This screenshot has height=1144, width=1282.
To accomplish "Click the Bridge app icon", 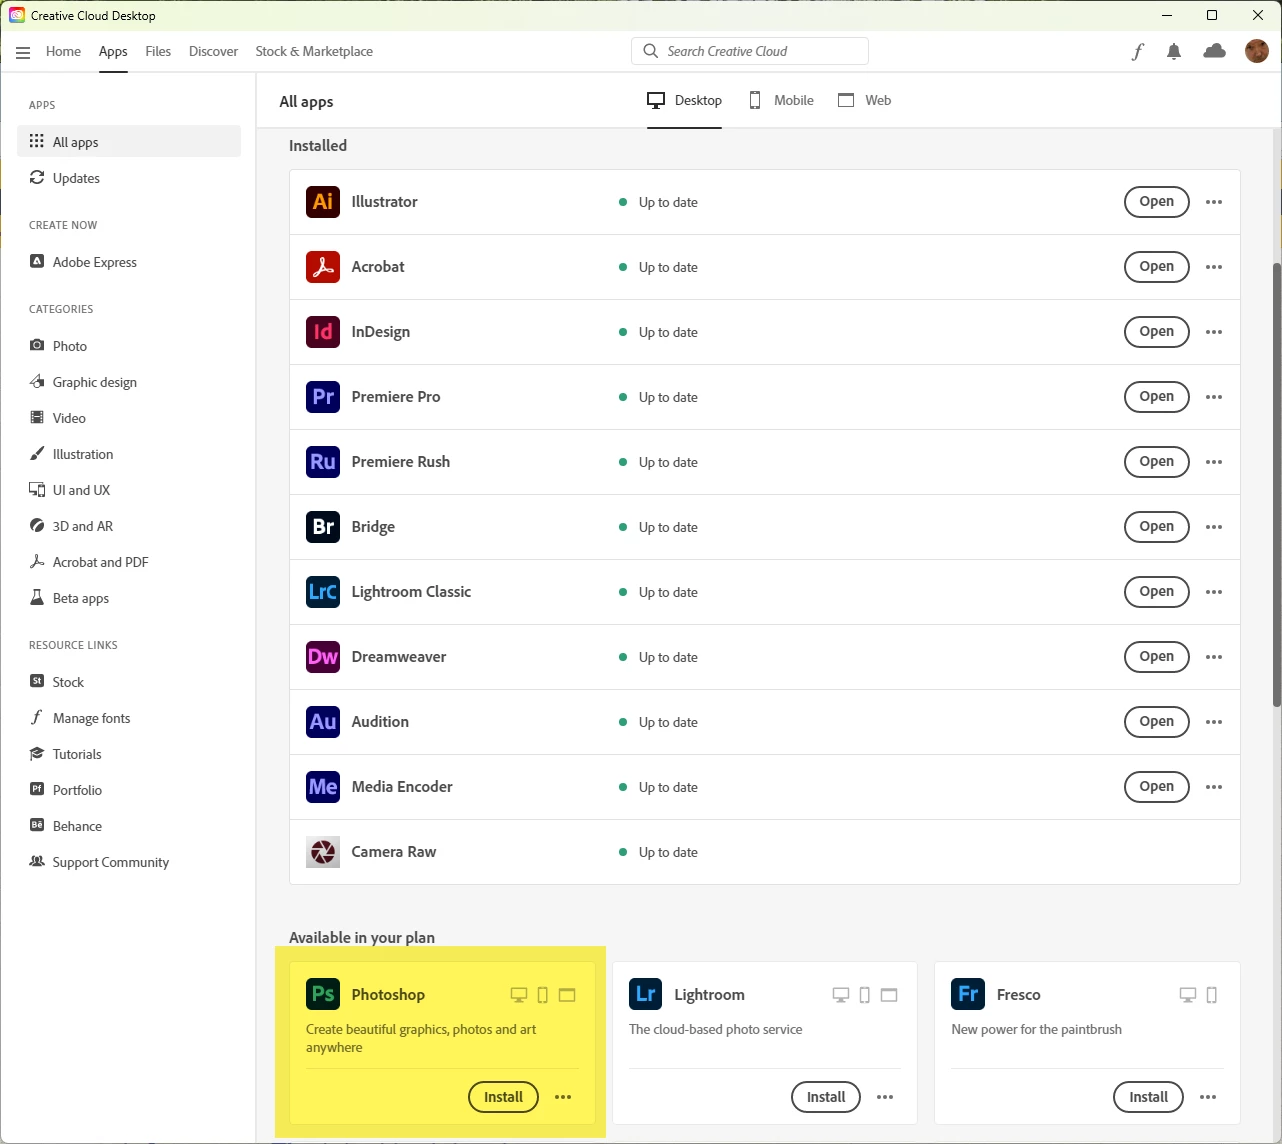I will tap(323, 527).
